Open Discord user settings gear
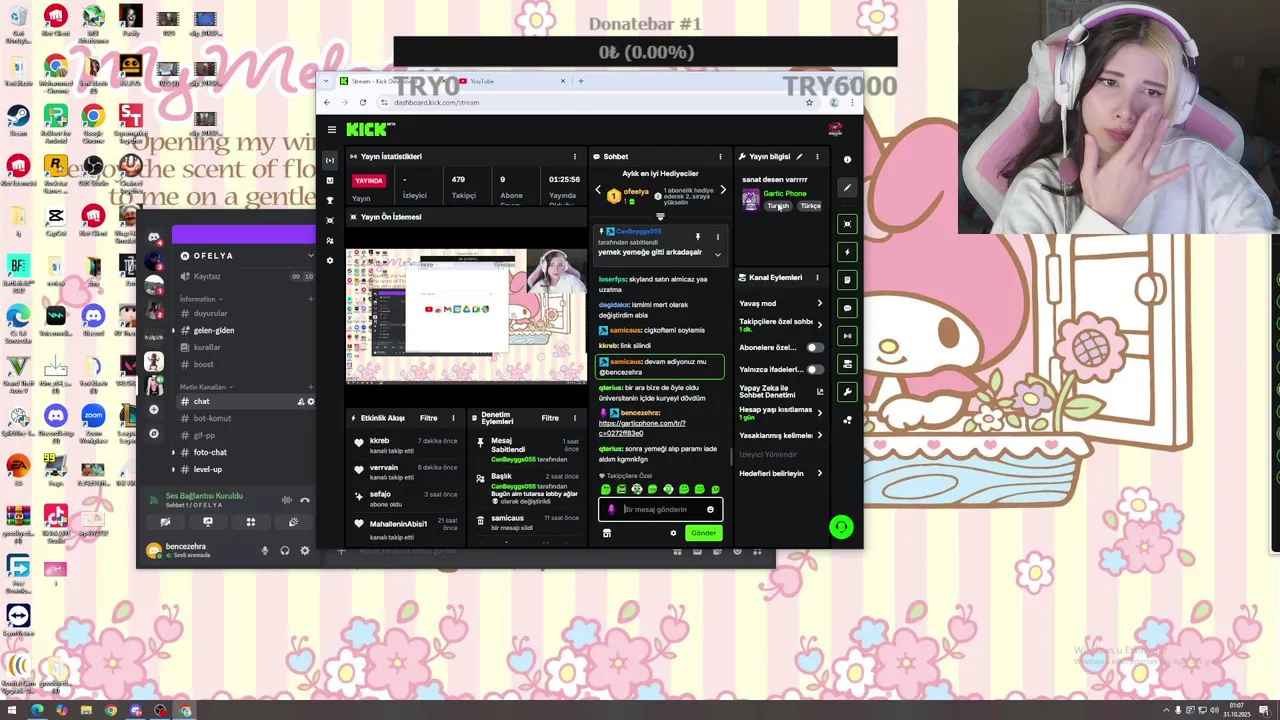1280x720 pixels. coord(305,550)
